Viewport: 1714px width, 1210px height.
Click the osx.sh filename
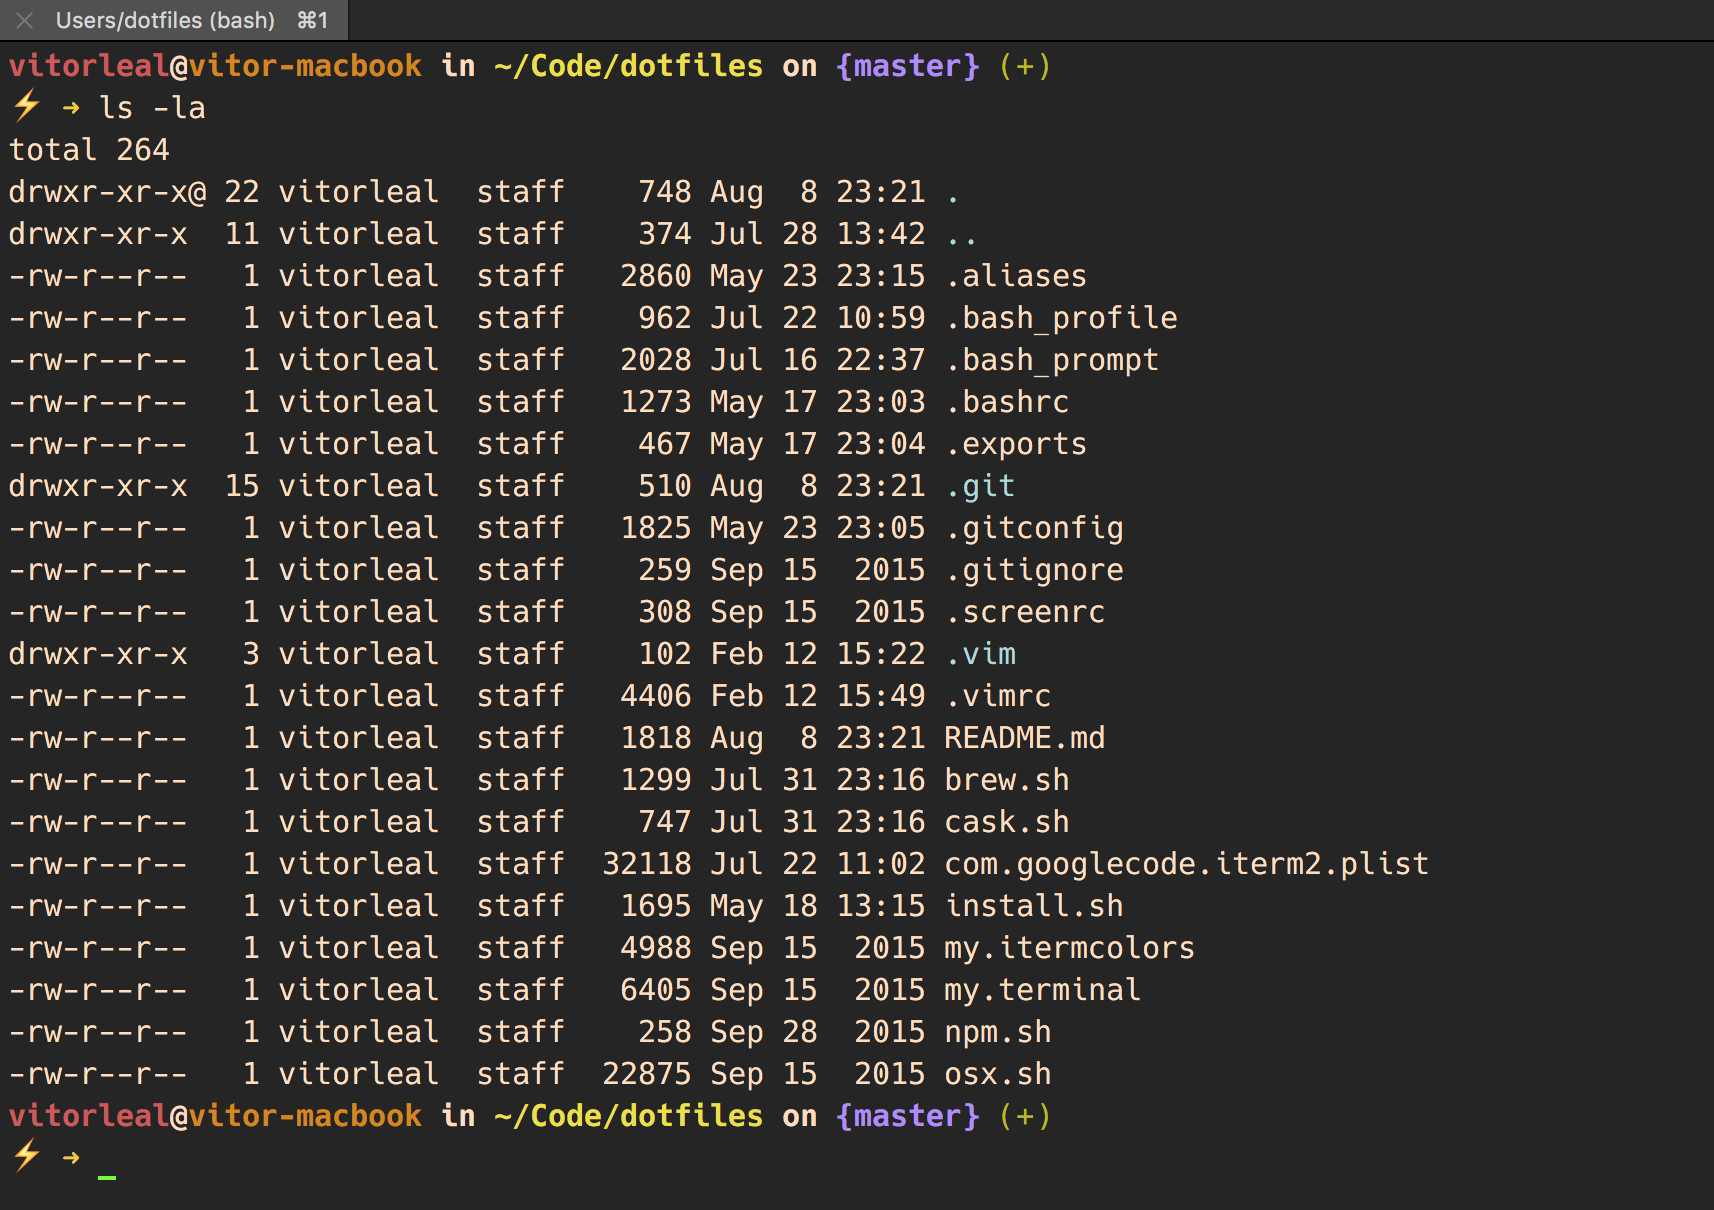pyautogui.click(x=998, y=1074)
